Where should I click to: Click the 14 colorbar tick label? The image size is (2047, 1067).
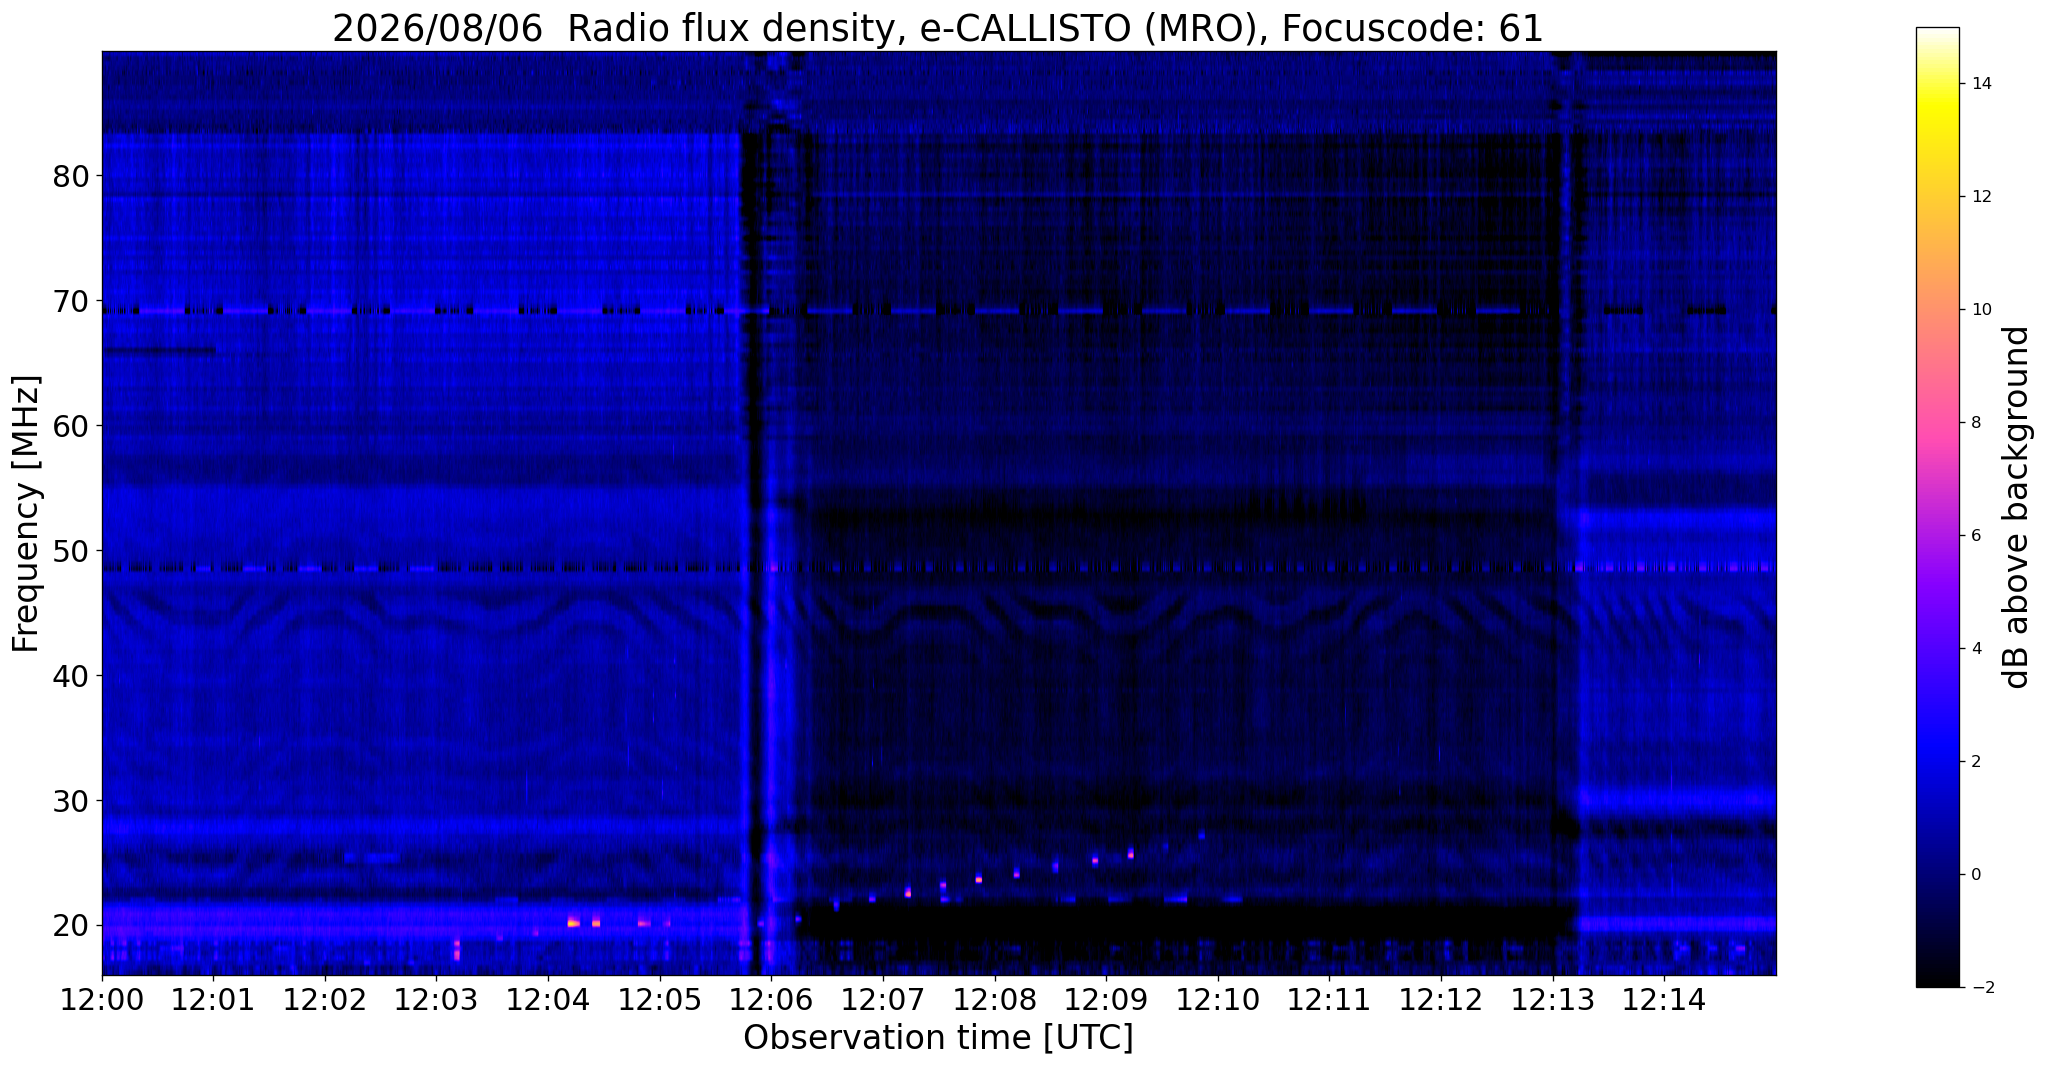click(x=1979, y=84)
